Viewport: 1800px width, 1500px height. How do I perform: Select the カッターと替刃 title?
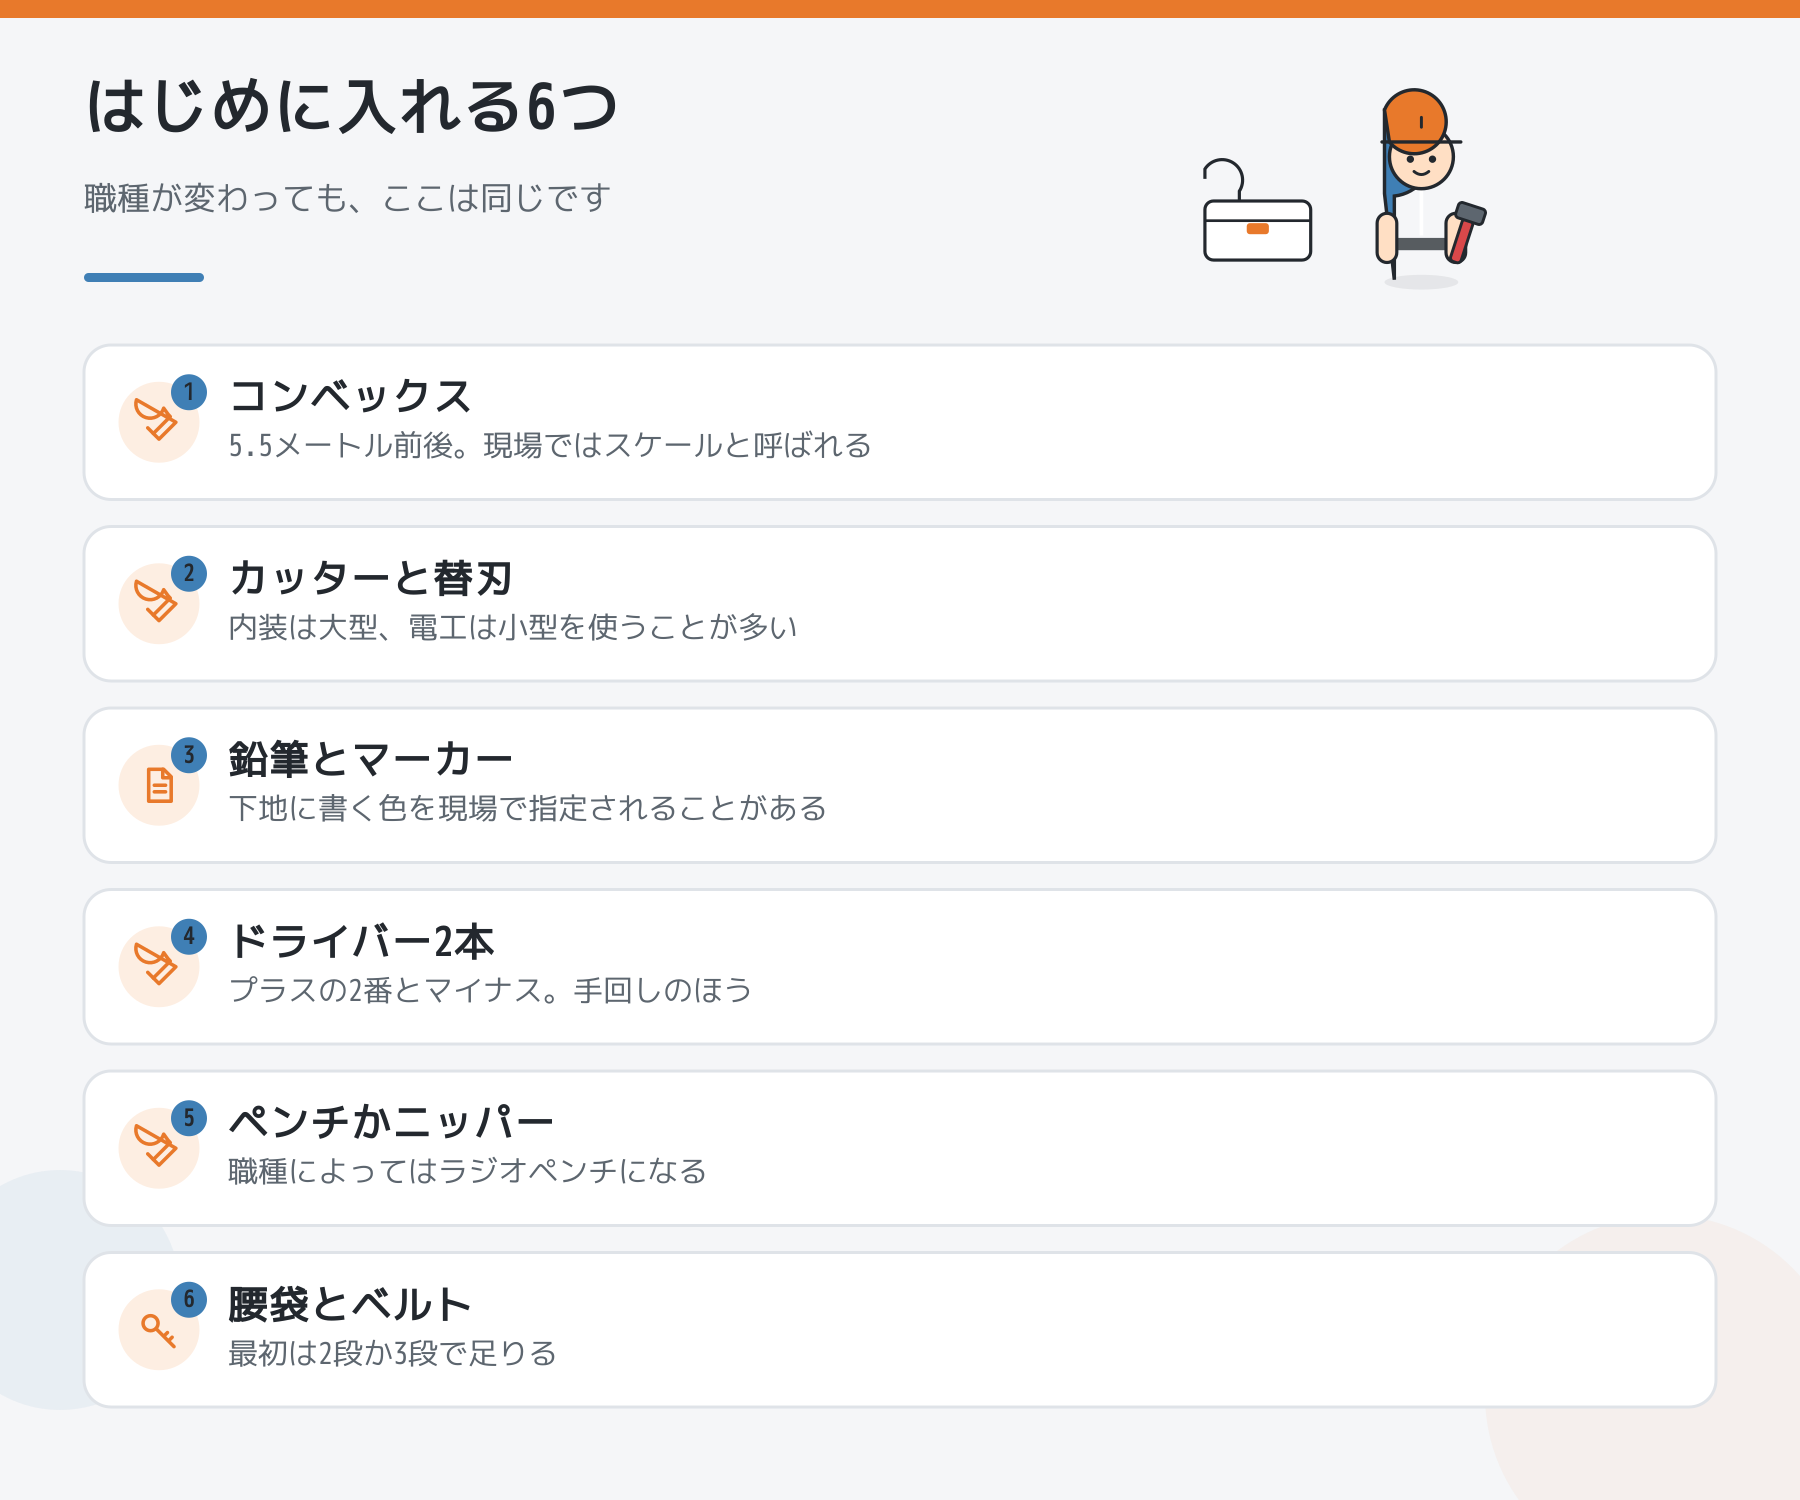[370, 578]
